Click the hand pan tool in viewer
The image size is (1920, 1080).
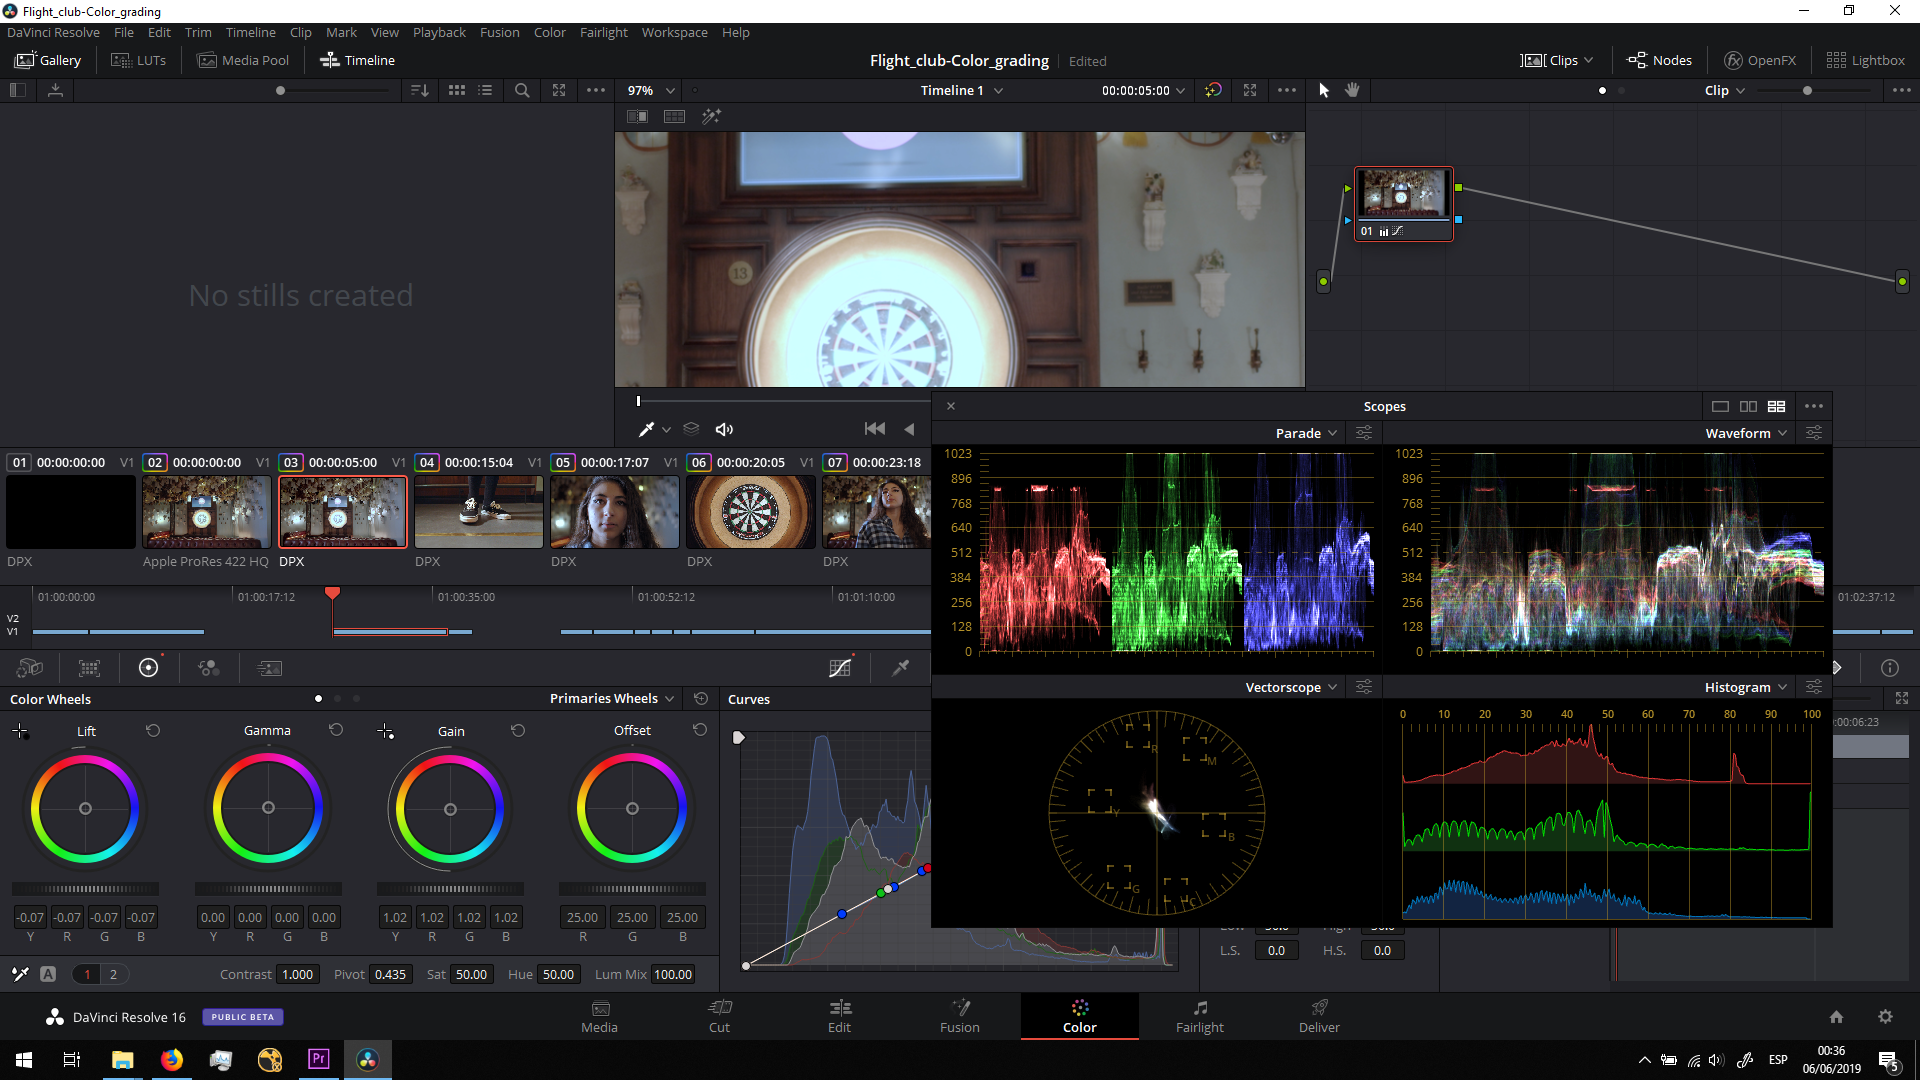pos(1352,90)
